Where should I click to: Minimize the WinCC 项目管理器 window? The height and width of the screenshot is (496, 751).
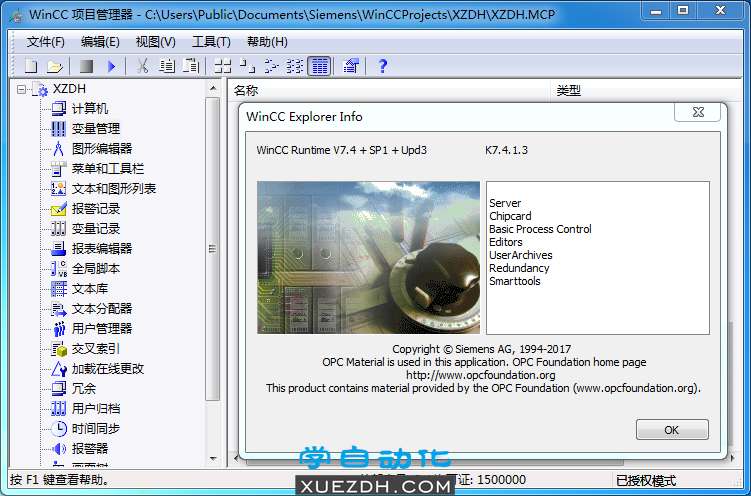656,10
